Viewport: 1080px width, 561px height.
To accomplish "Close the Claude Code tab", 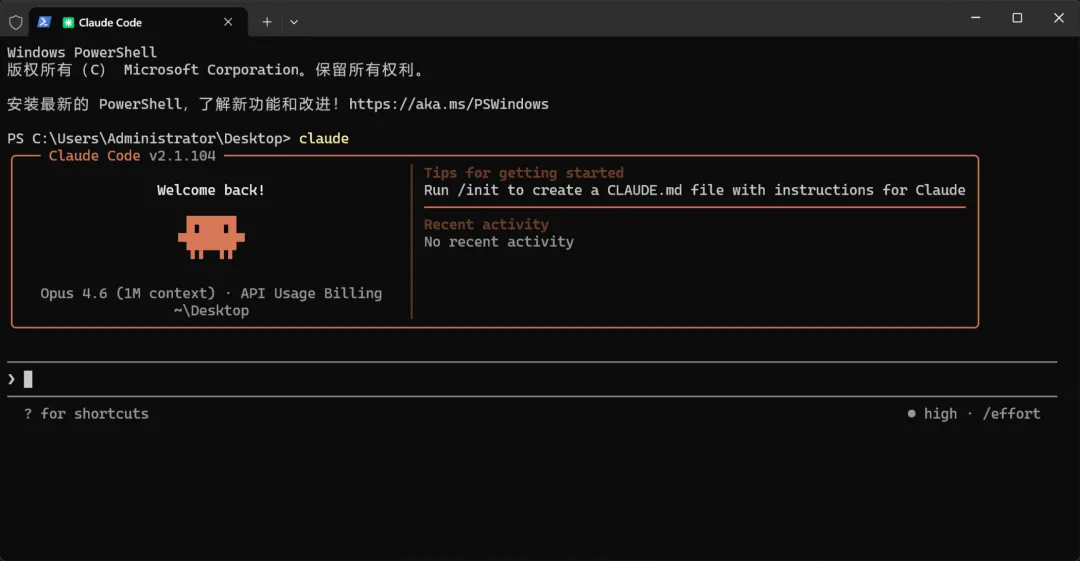I will point(228,22).
